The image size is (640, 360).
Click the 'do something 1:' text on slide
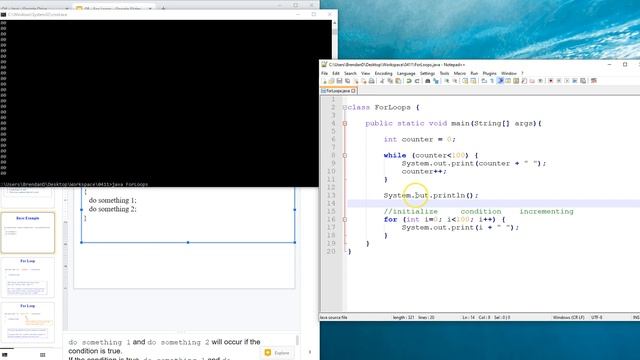(113, 200)
